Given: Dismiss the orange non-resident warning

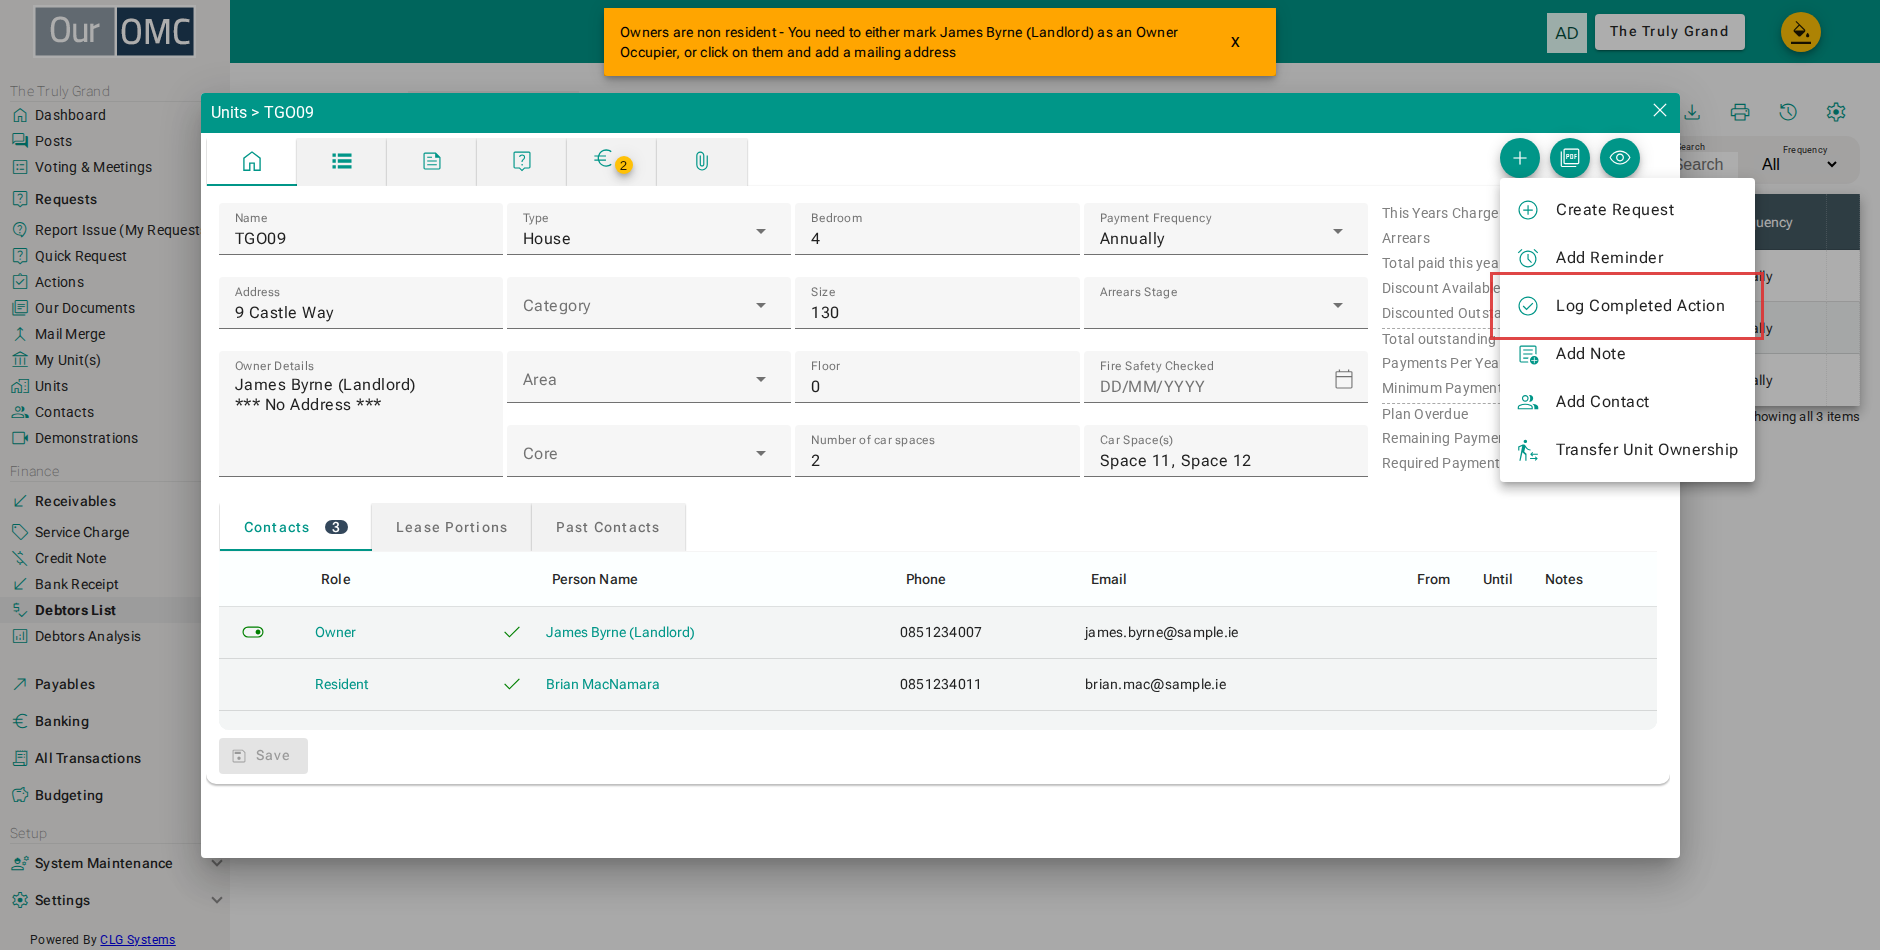Looking at the screenshot, I should (1235, 42).
